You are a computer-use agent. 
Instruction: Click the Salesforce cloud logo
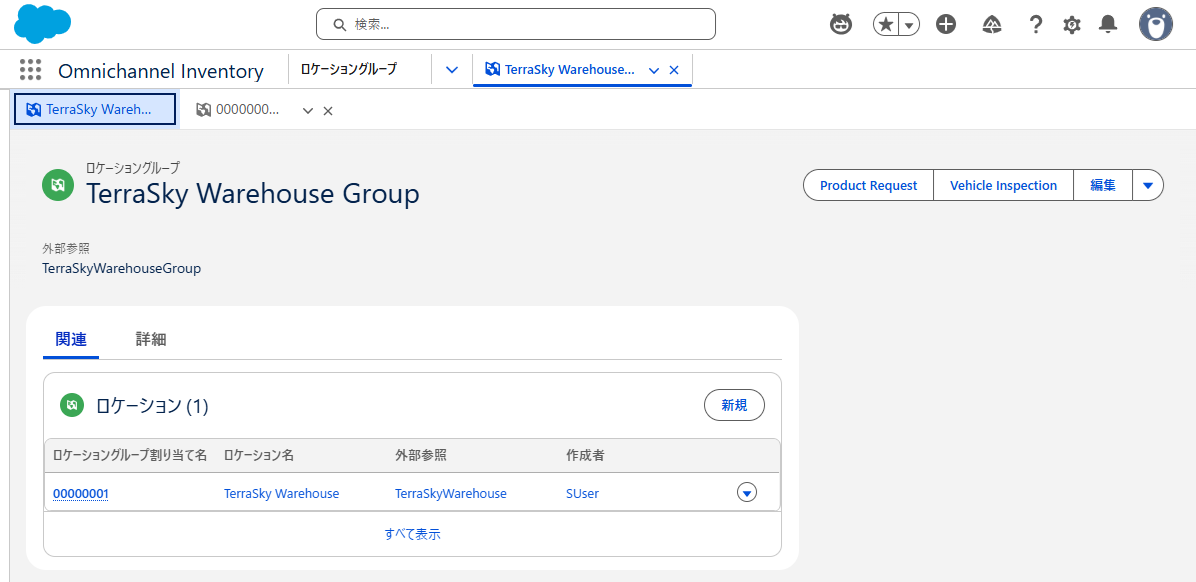[42, 24]
